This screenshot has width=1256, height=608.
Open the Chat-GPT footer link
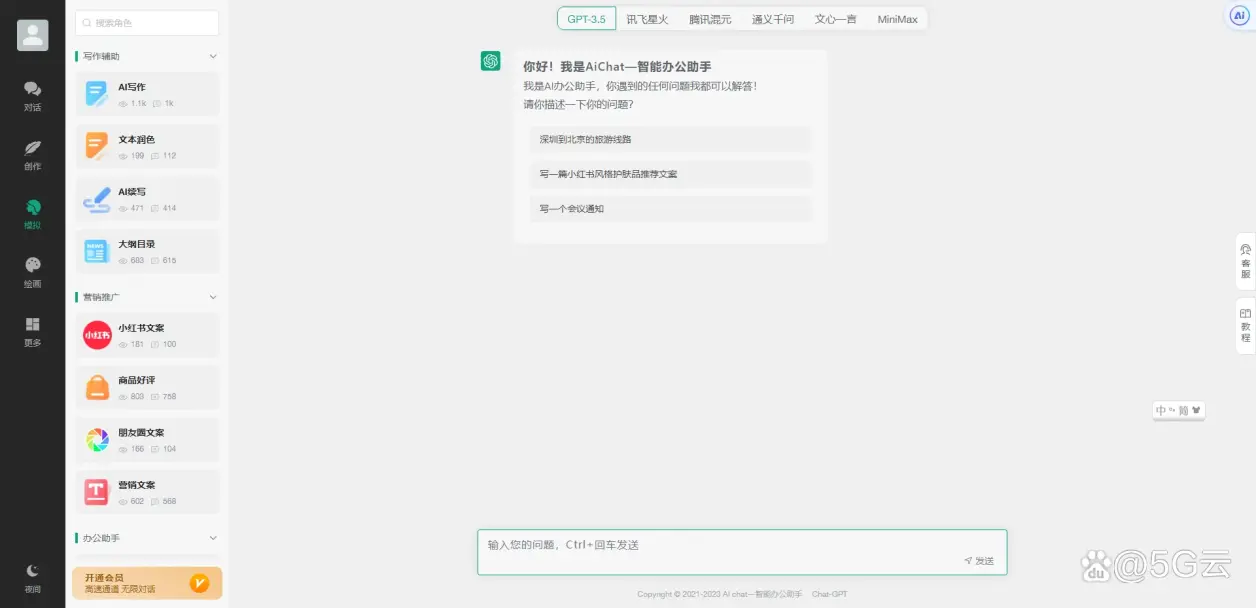click(x=830, y=594)
